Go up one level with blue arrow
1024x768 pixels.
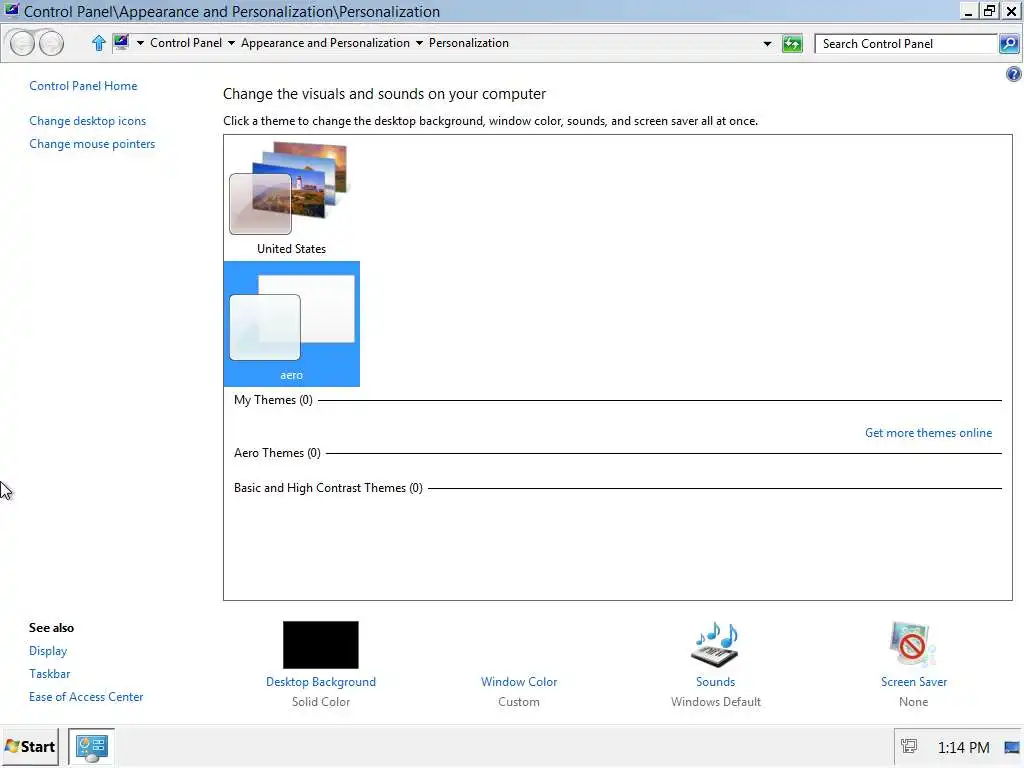pos(99,43)
